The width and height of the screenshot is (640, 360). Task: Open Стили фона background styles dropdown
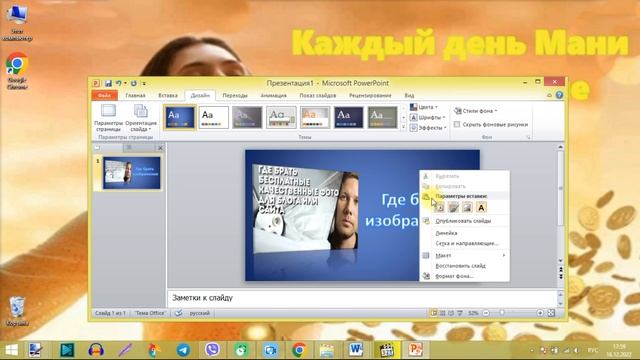476,111
